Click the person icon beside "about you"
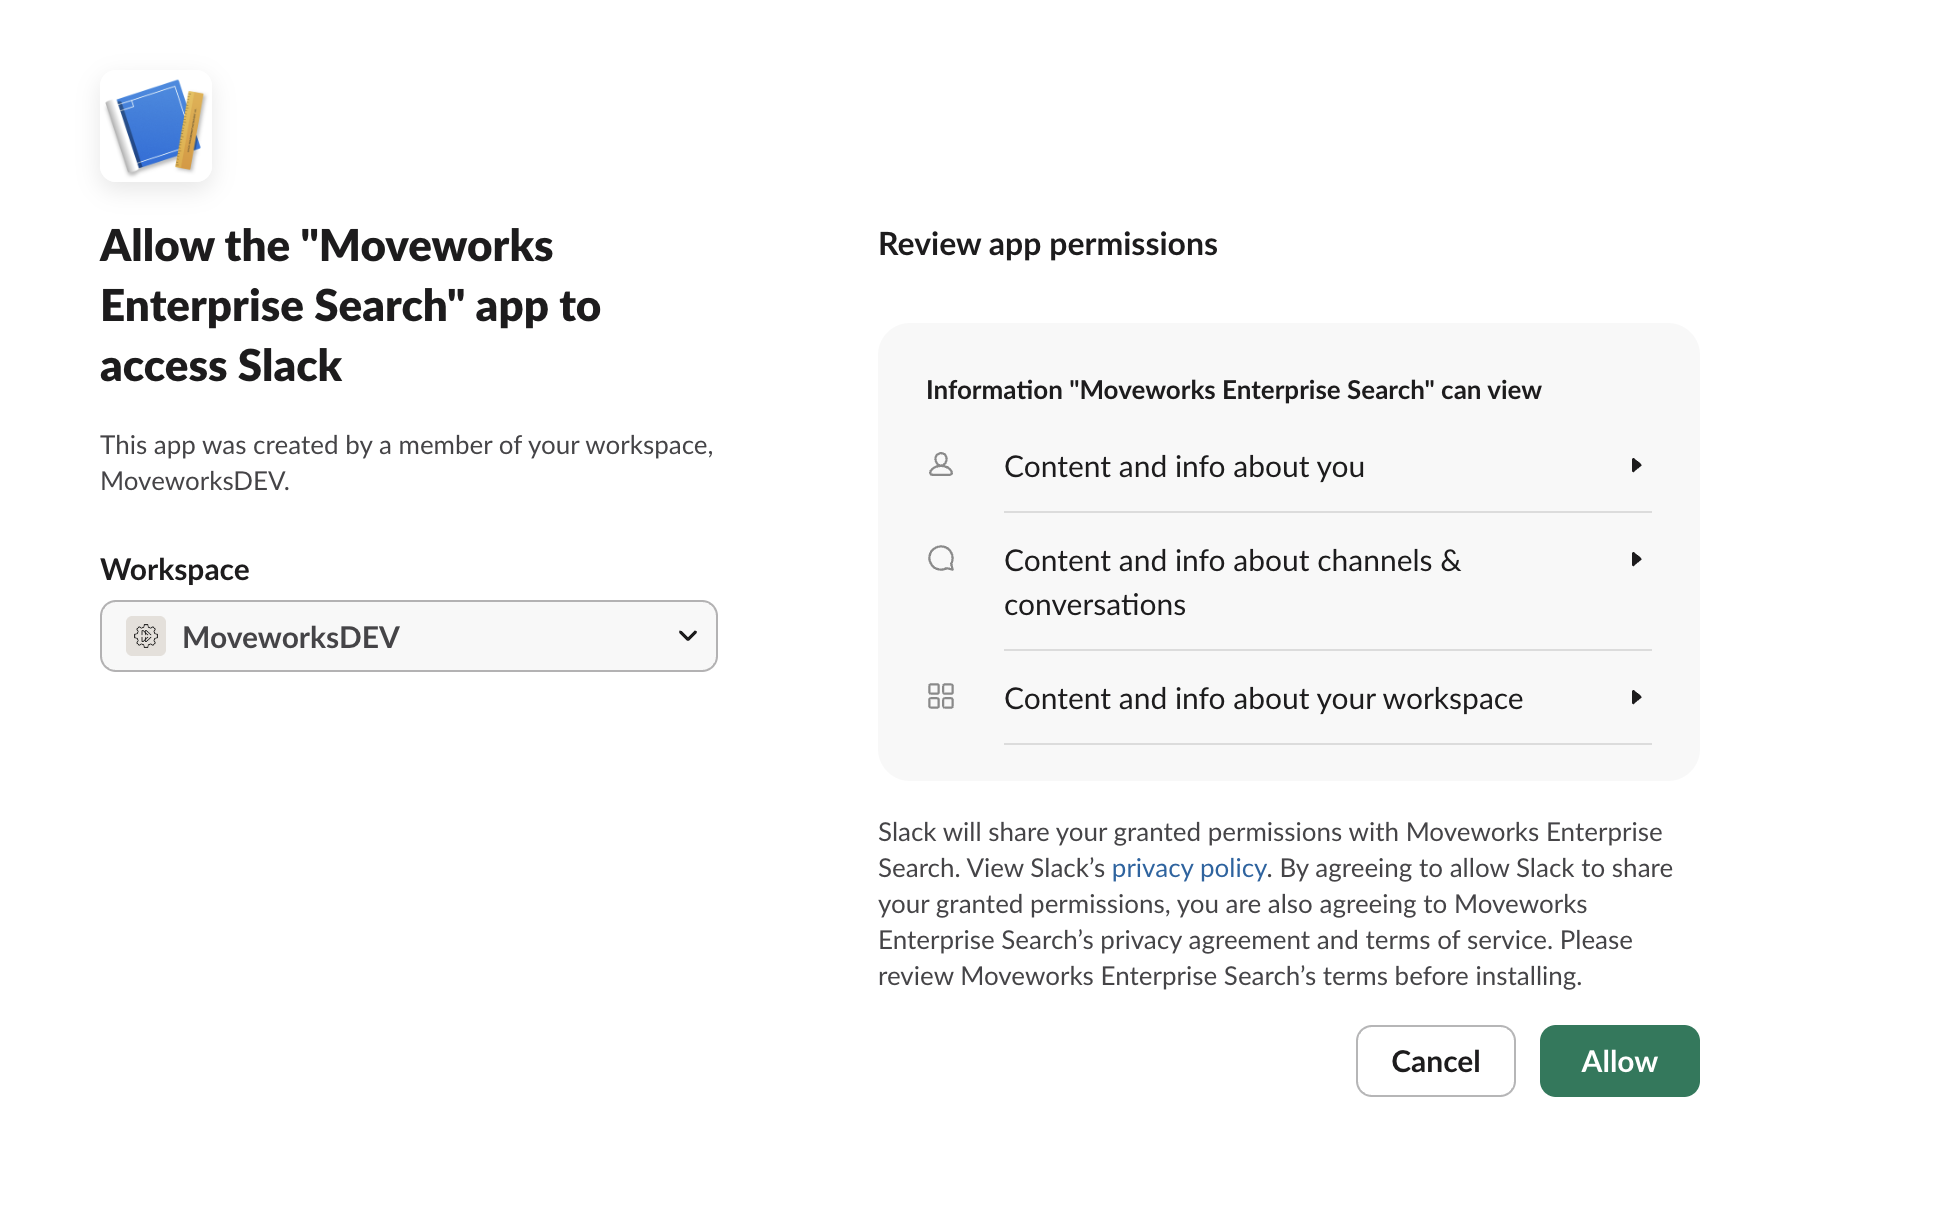The width and height of the screenshot is (1944, 1210). coord(941,465)
